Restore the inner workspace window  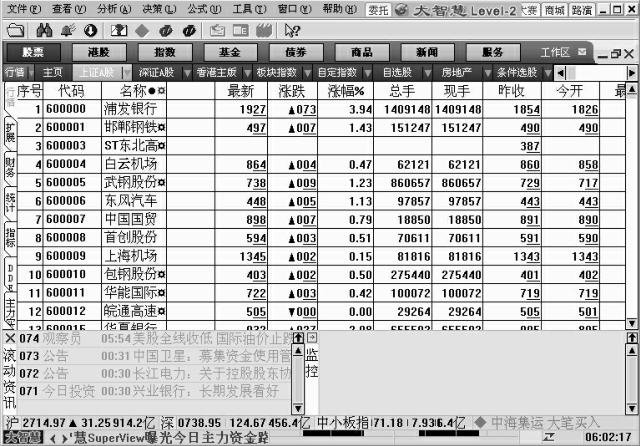click(616, 53)
